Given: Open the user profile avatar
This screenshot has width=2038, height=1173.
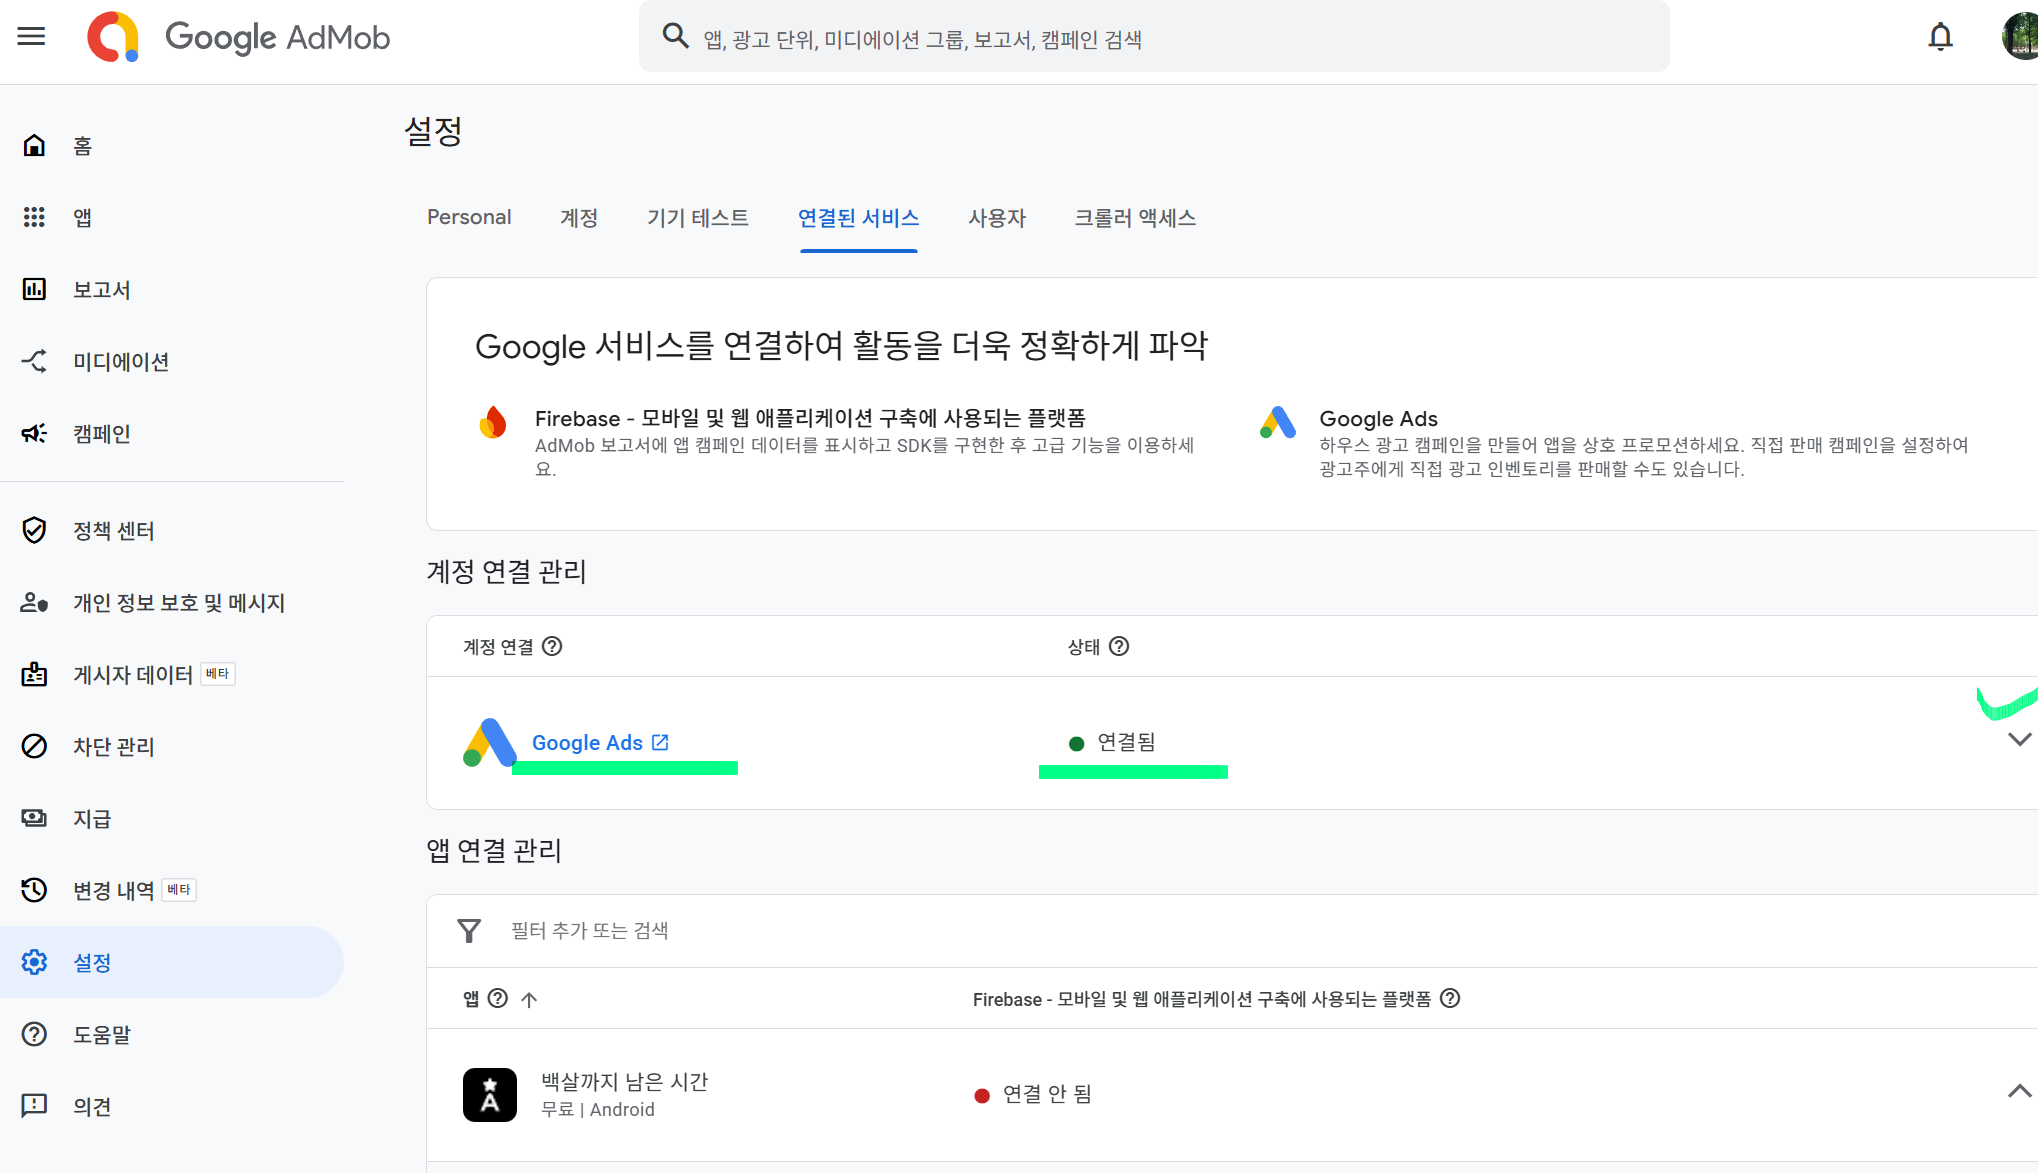Looking at the screenshot, I should tap(2020, 37).
